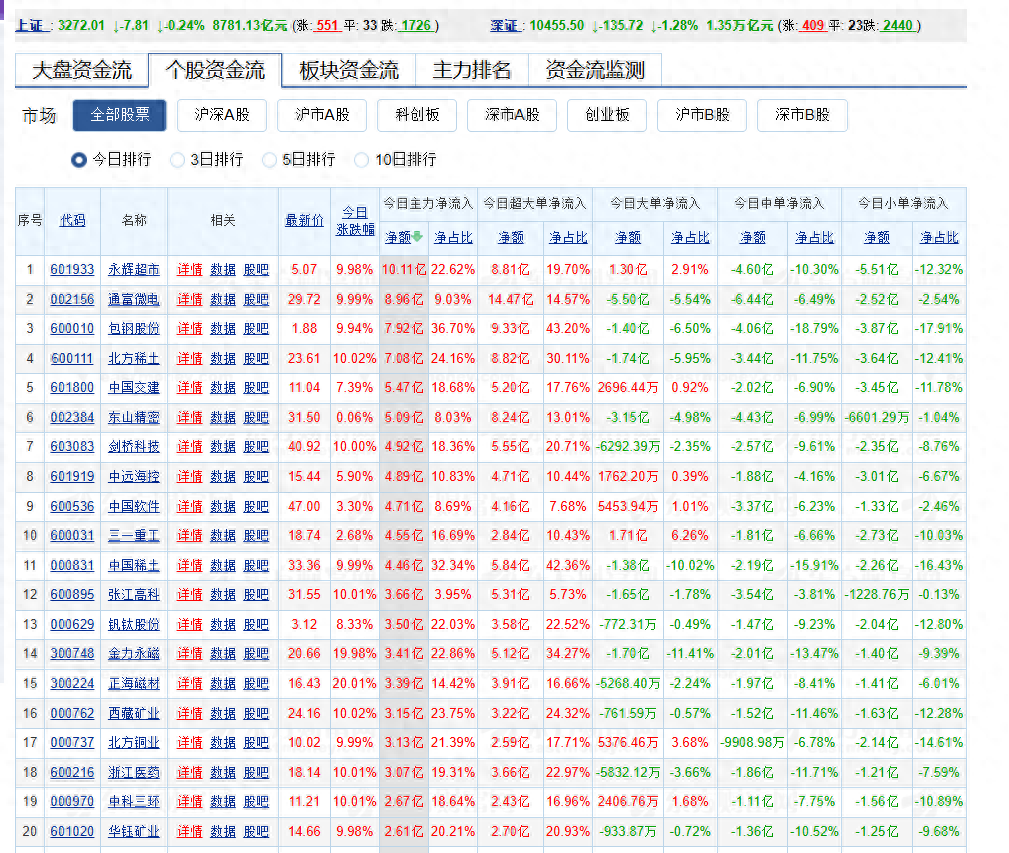Choose 5日排行 ranking period
This screenshot has height=853, width=1009.
point(269,159)
